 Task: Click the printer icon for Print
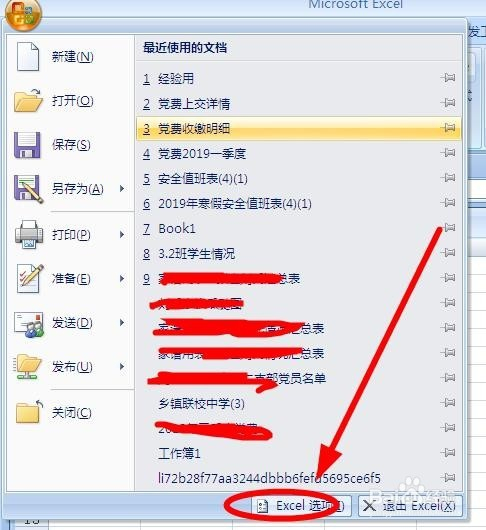(x=29, y=234)
